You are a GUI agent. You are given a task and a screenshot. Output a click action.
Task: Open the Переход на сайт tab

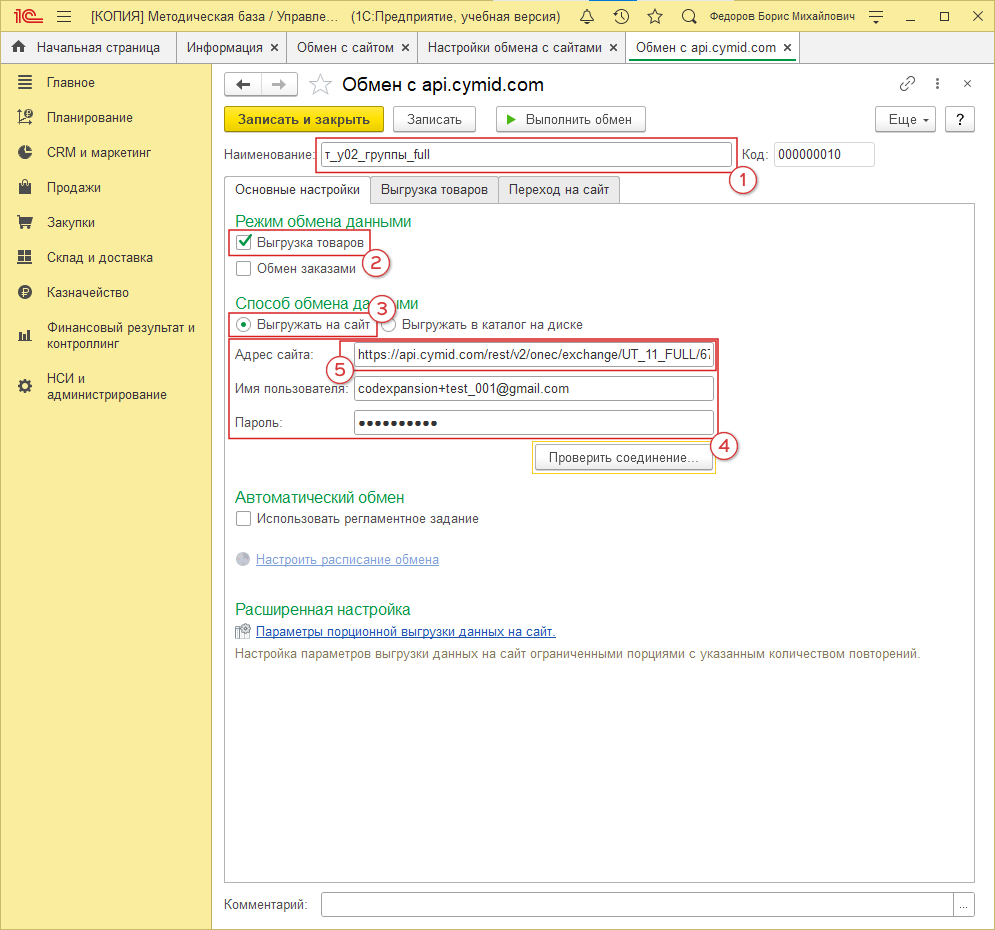[x=559, y=189]
